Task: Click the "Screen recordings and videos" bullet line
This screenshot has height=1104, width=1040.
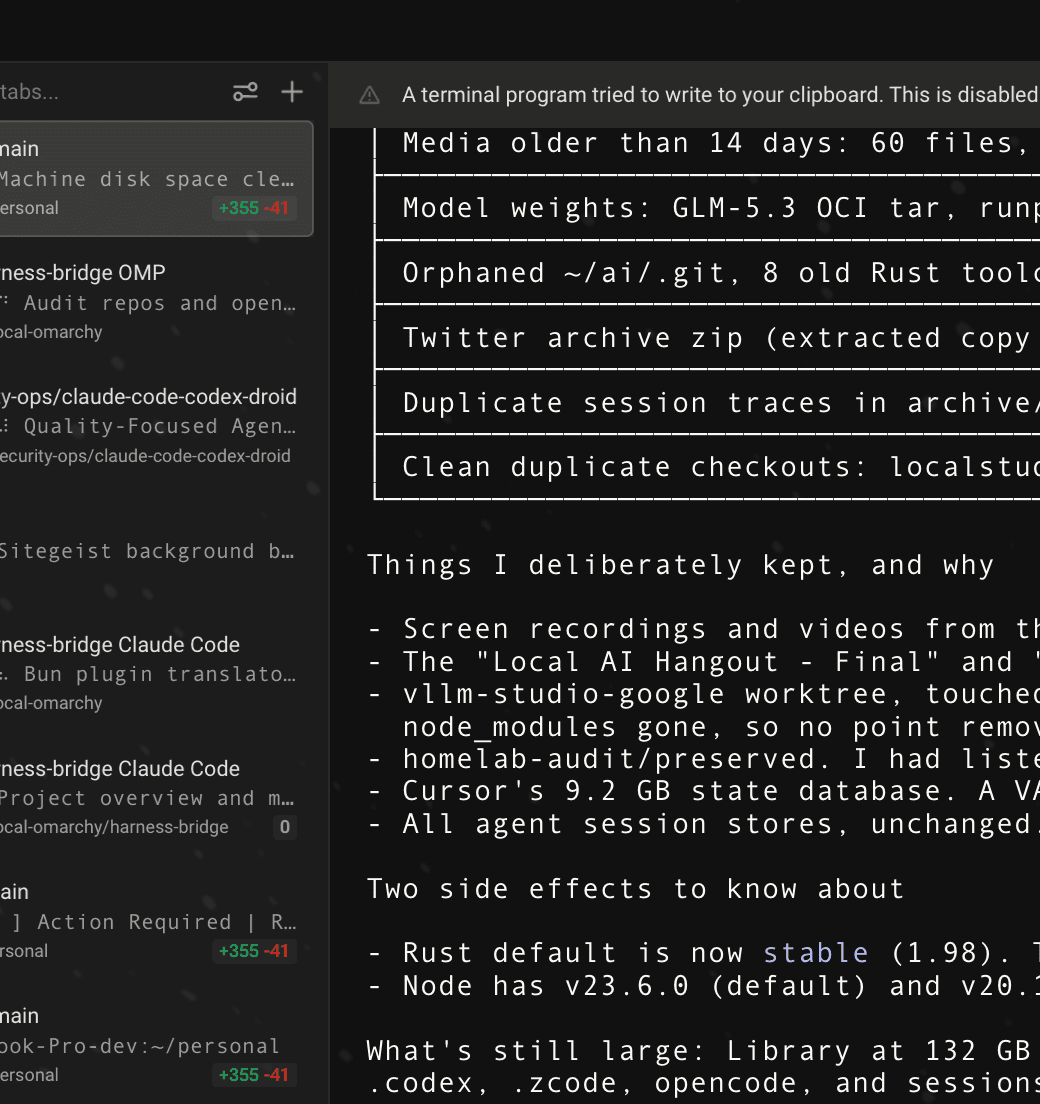Action: tap(703, 629)
